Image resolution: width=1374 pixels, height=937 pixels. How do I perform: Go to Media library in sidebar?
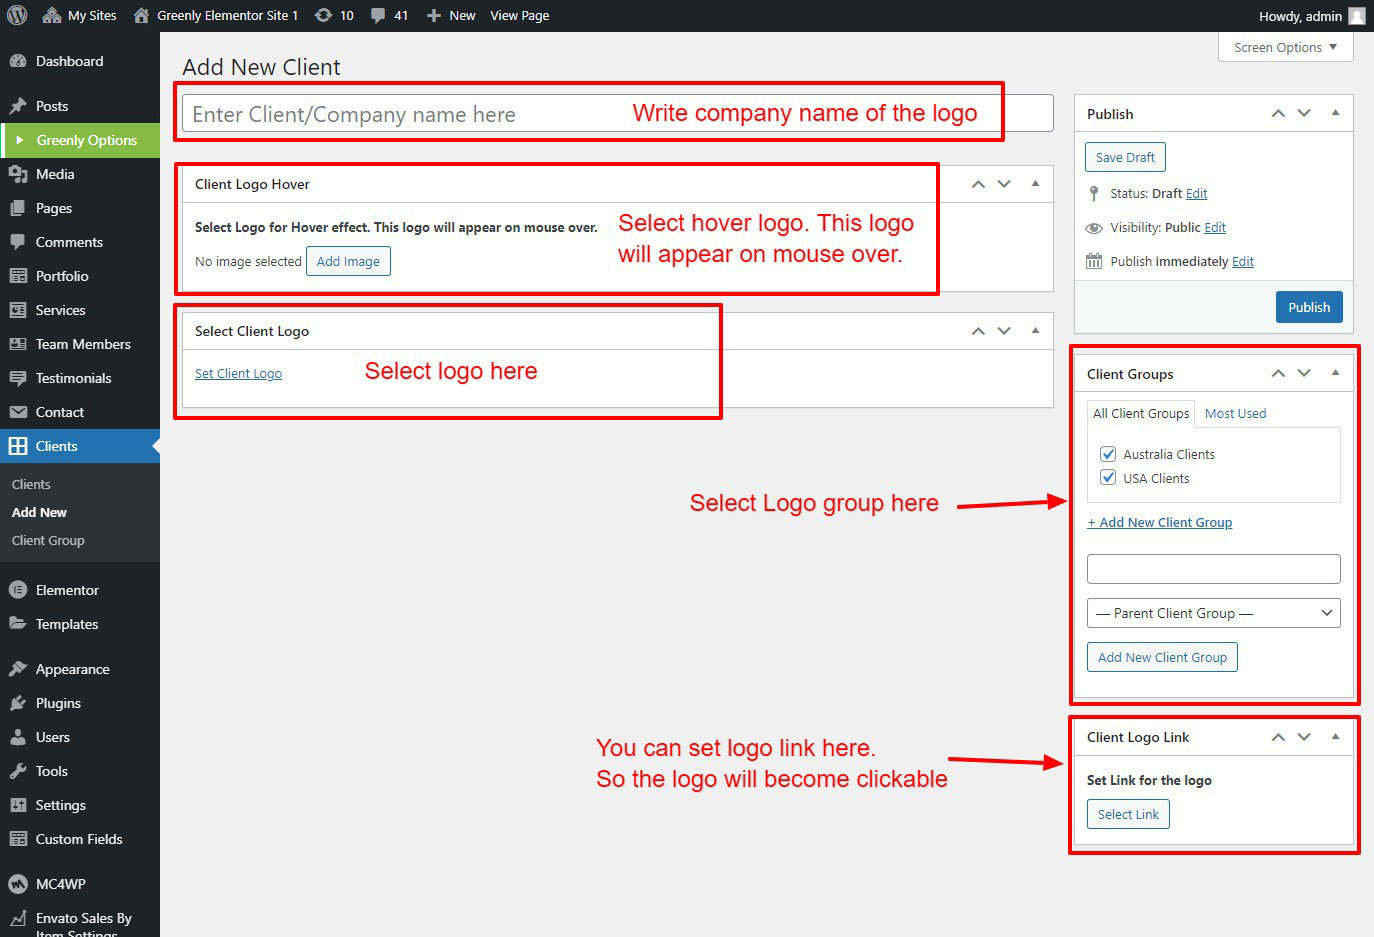pyautogui.click(x=55, y=174)
